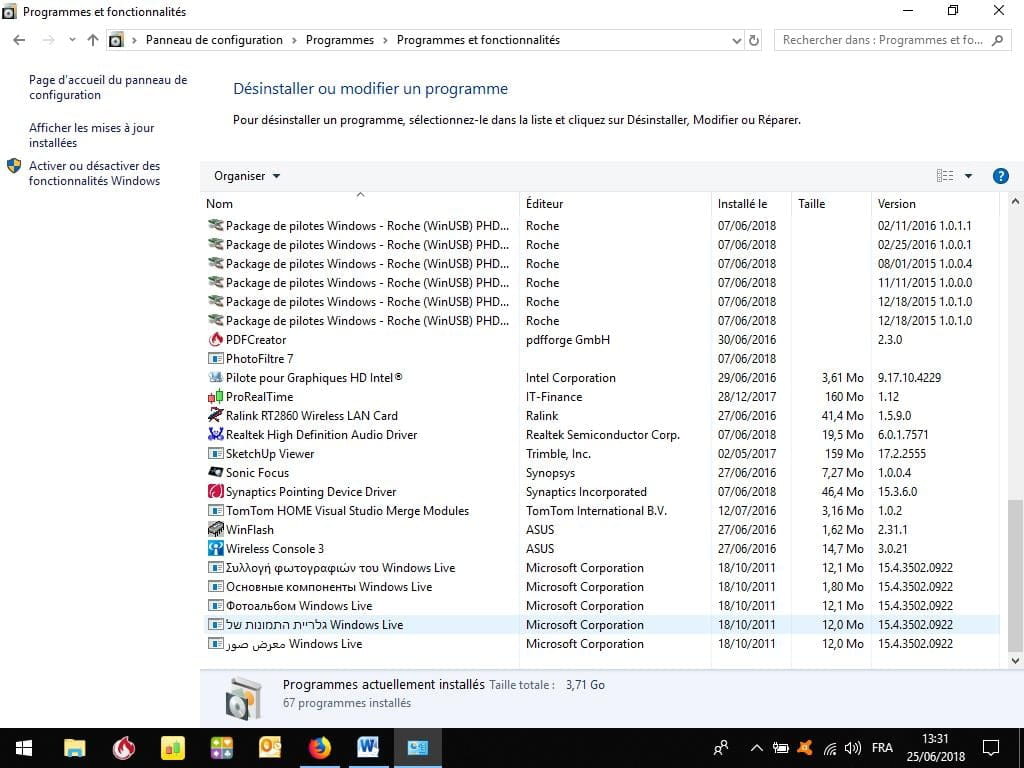The image size is (1024, 768).
Task: Click the Intel HD Graphics driver icon
Action: click(x=216, y=377)
